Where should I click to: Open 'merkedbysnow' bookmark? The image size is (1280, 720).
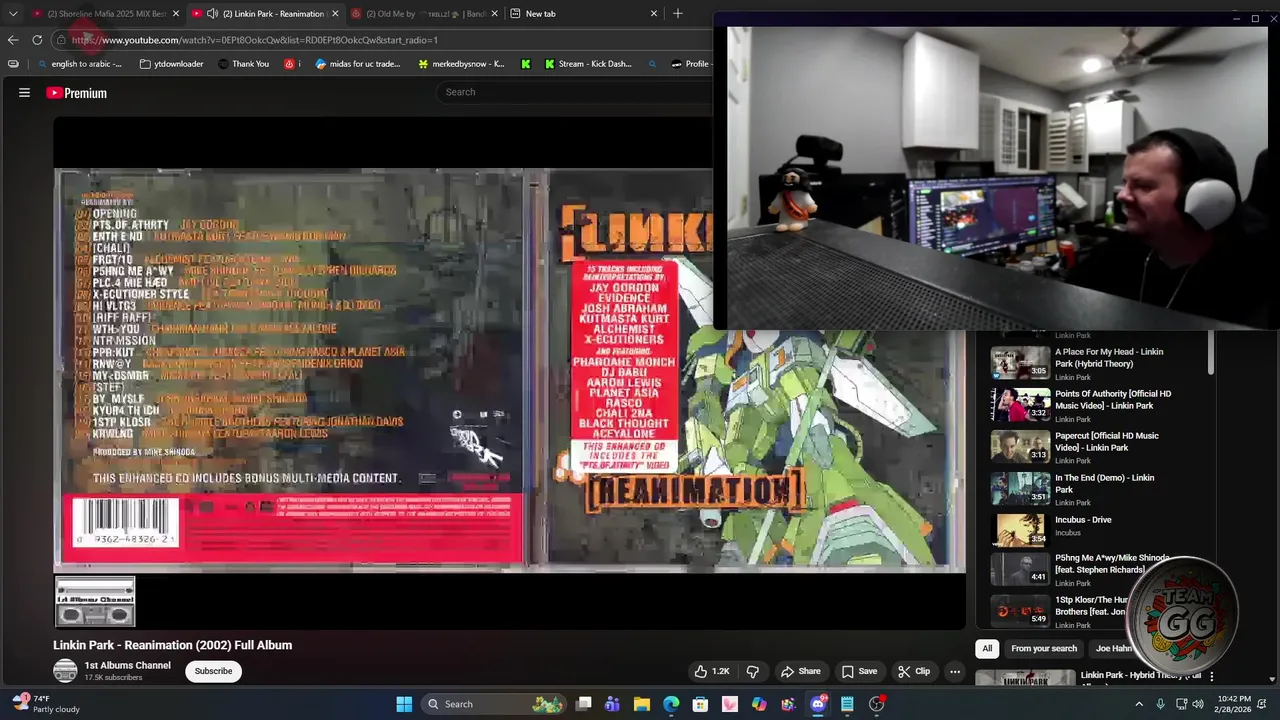[461, 64]
